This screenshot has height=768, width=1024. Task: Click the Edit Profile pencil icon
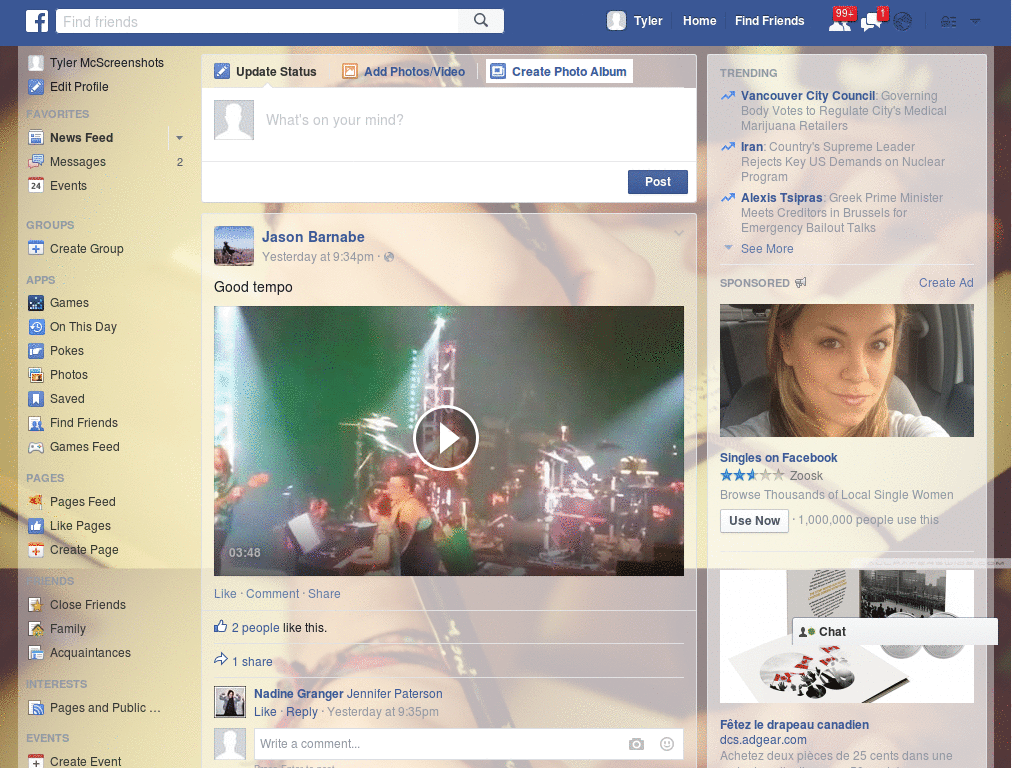36,87
